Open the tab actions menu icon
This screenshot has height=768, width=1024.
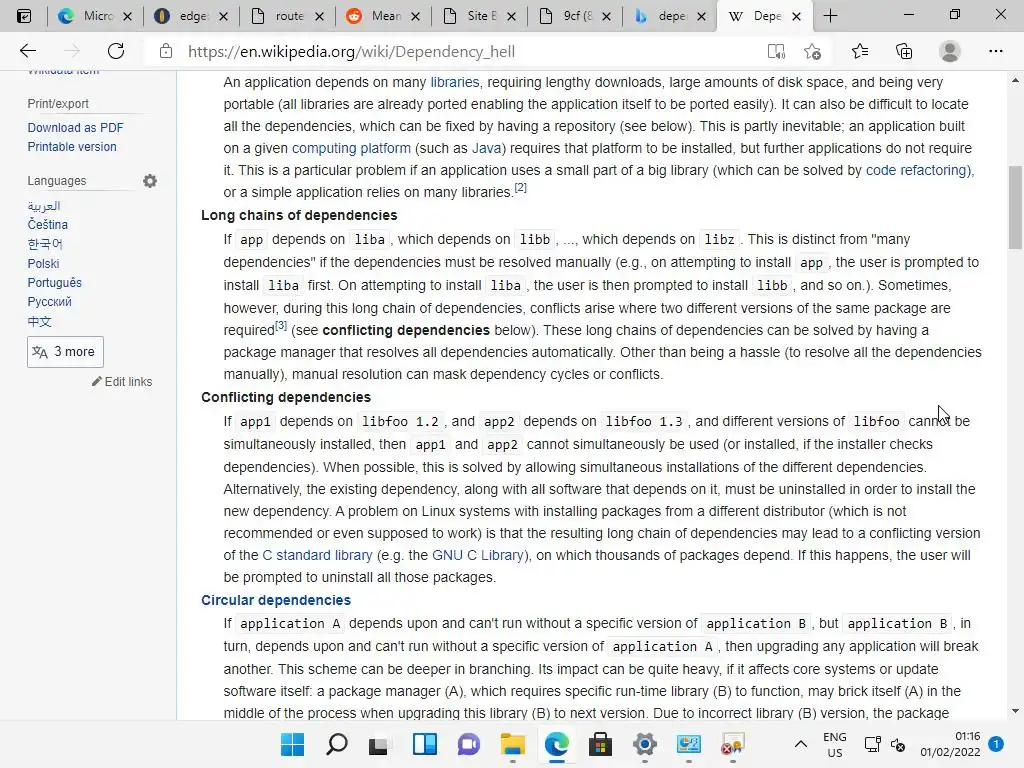coord(24,16)
